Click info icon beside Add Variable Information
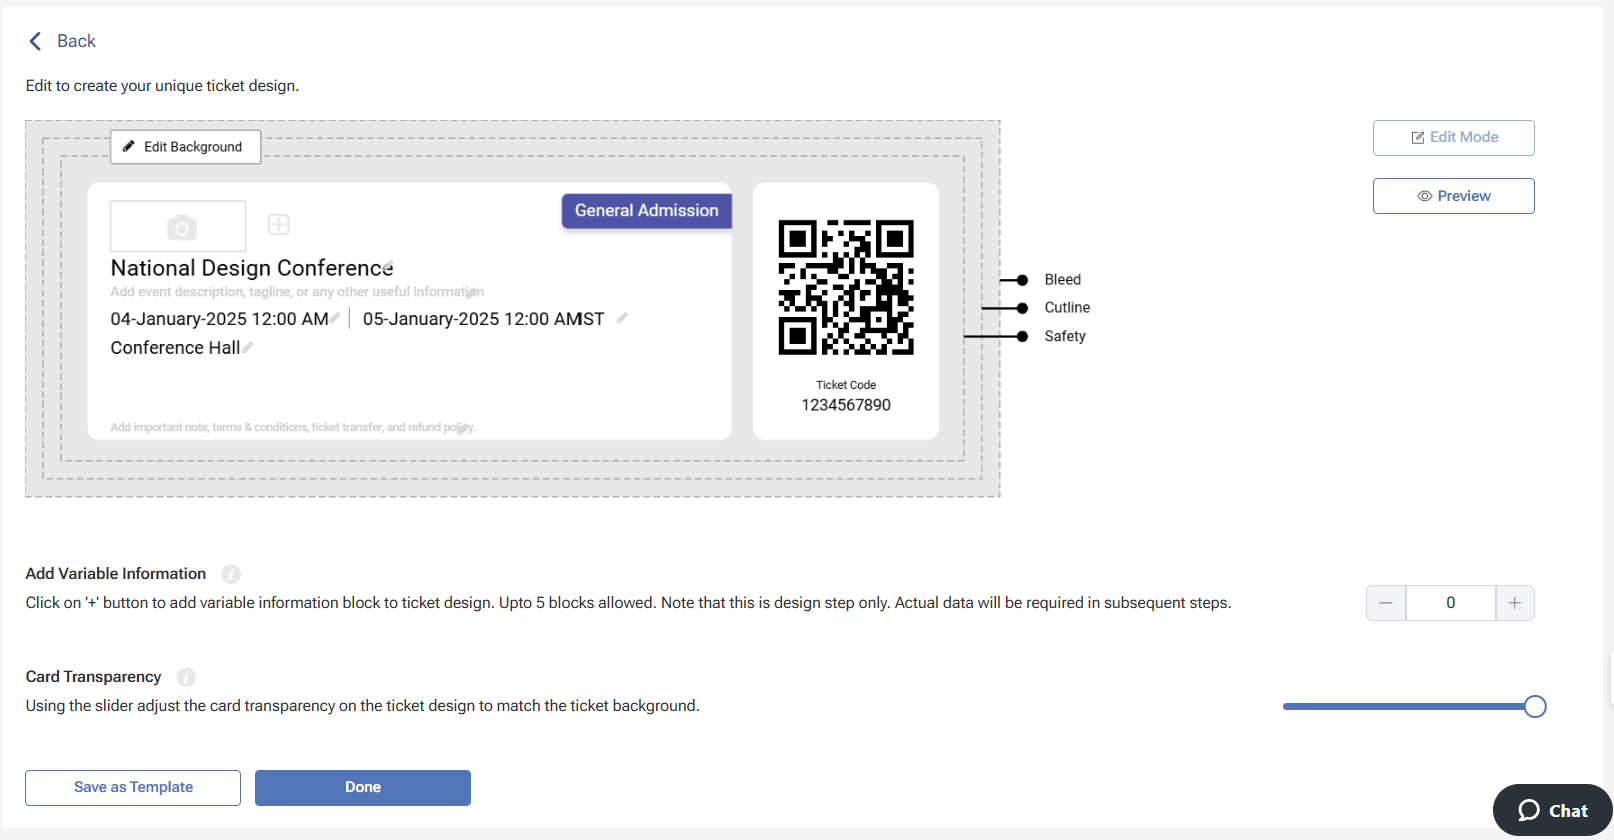The image size is (1614, 840). tap(231, 574)
